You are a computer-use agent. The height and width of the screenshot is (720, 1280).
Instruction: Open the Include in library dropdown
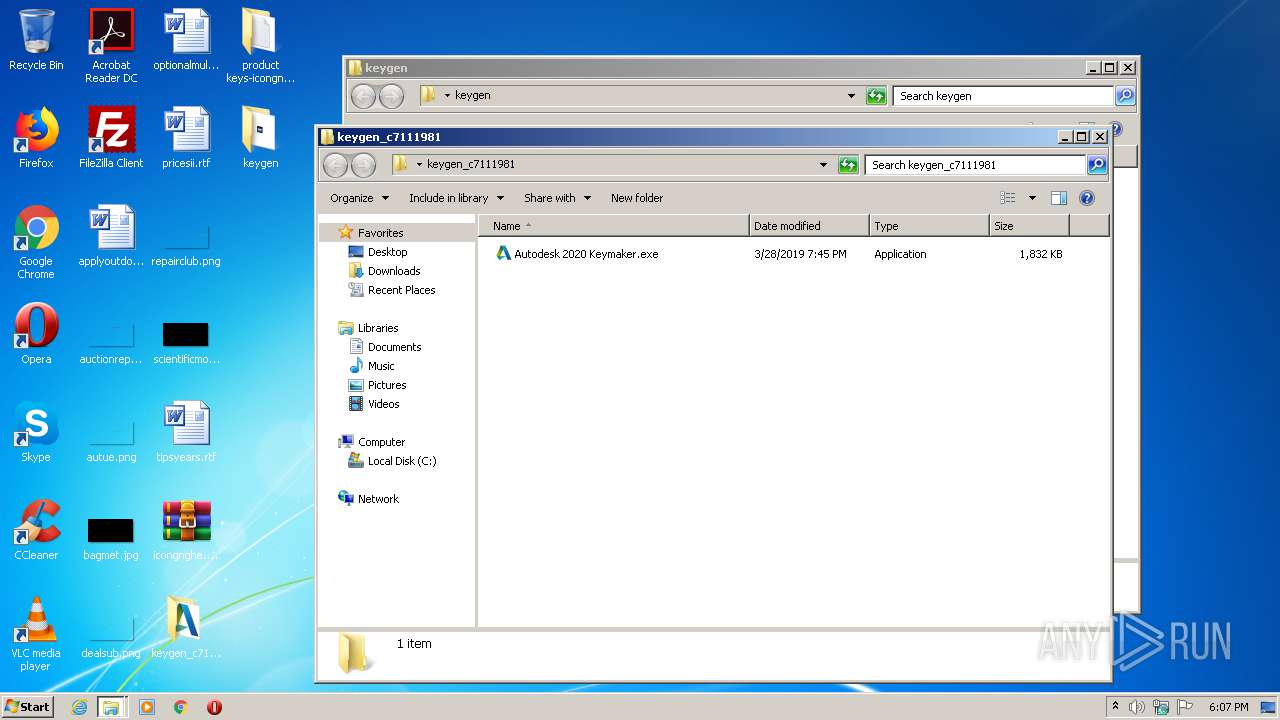456,198
